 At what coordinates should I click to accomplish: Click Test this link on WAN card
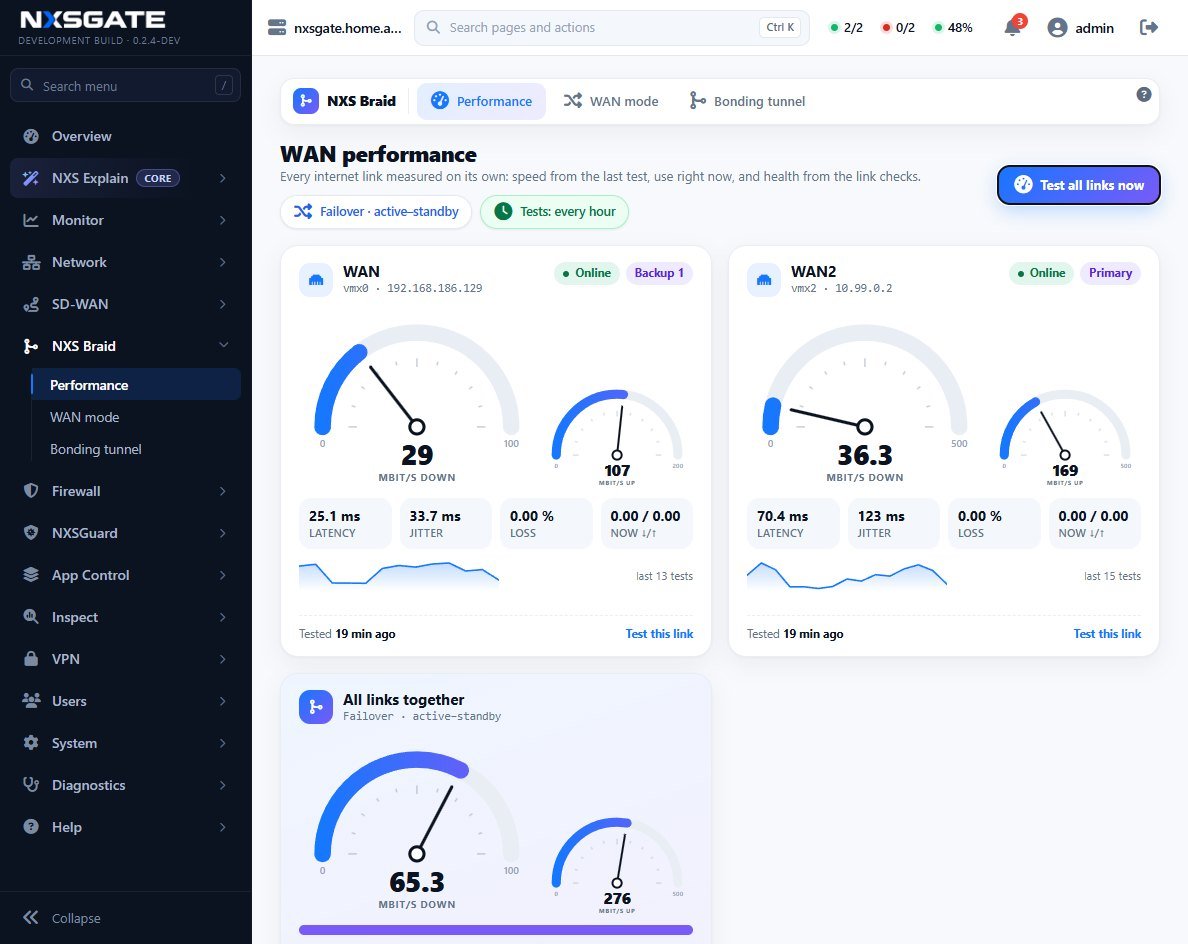pos(659,634)
